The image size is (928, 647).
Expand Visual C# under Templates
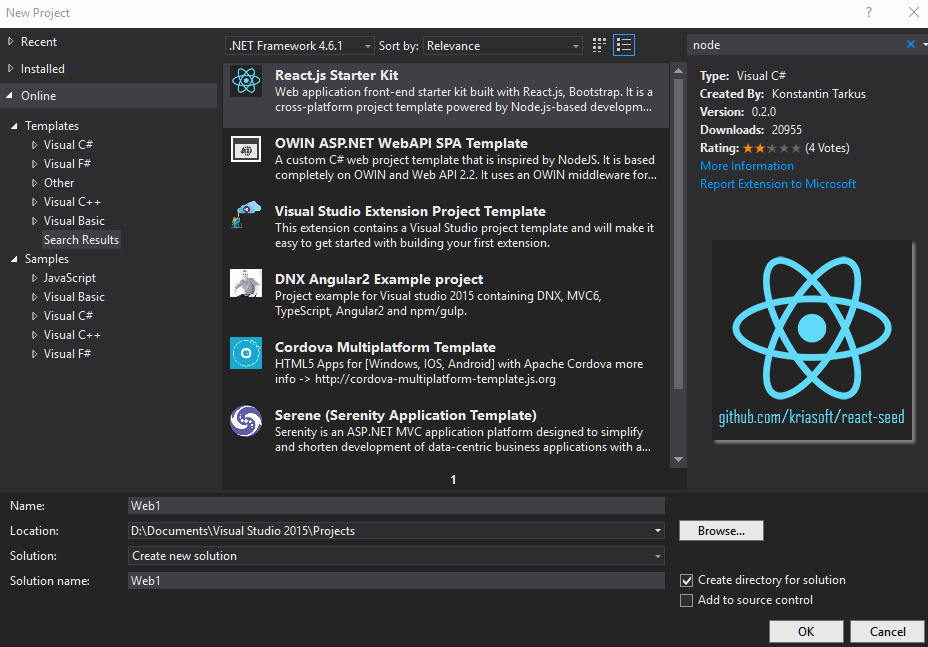(34, 145)
